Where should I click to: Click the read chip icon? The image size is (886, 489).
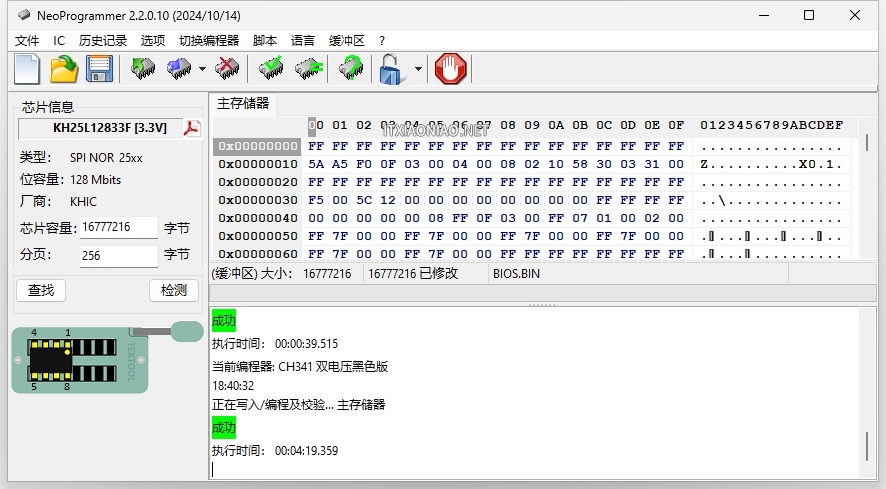tap(144, 69)
